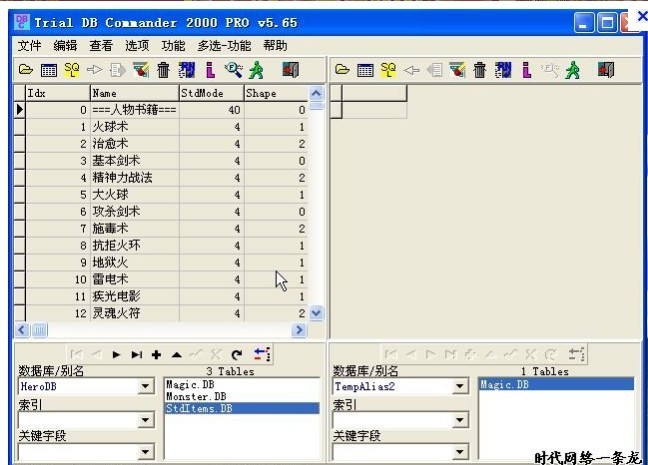Click the Idx column header

pyautogui.click(x=58, y=93)
